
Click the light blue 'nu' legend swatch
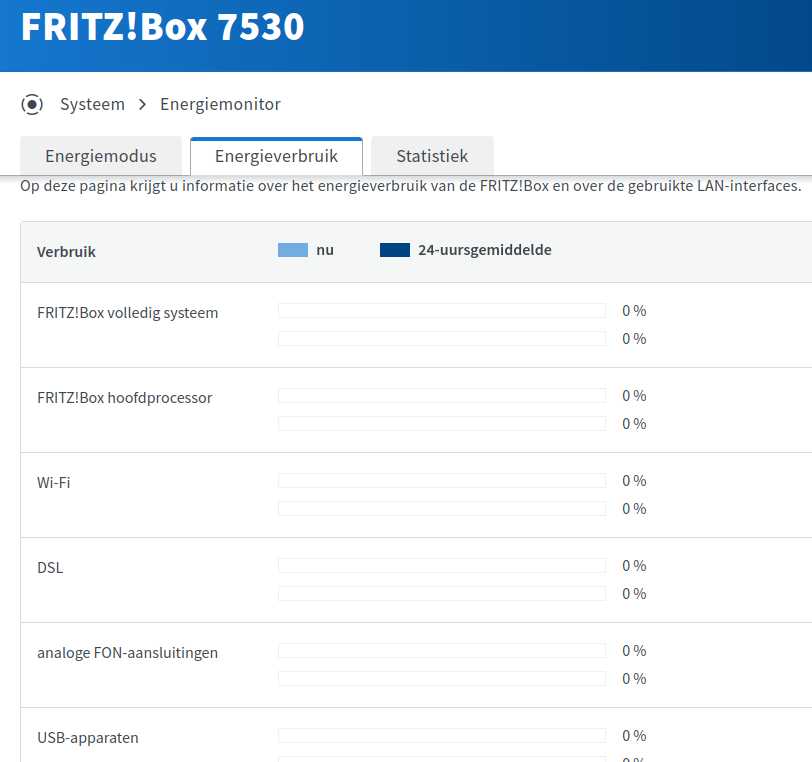[x=292, y=250]
